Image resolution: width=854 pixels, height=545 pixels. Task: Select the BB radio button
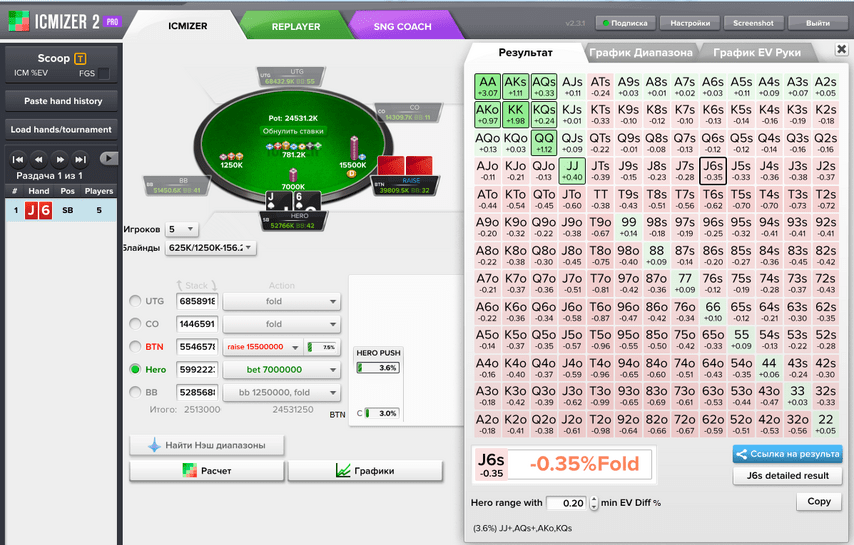[x=135, y=392]
